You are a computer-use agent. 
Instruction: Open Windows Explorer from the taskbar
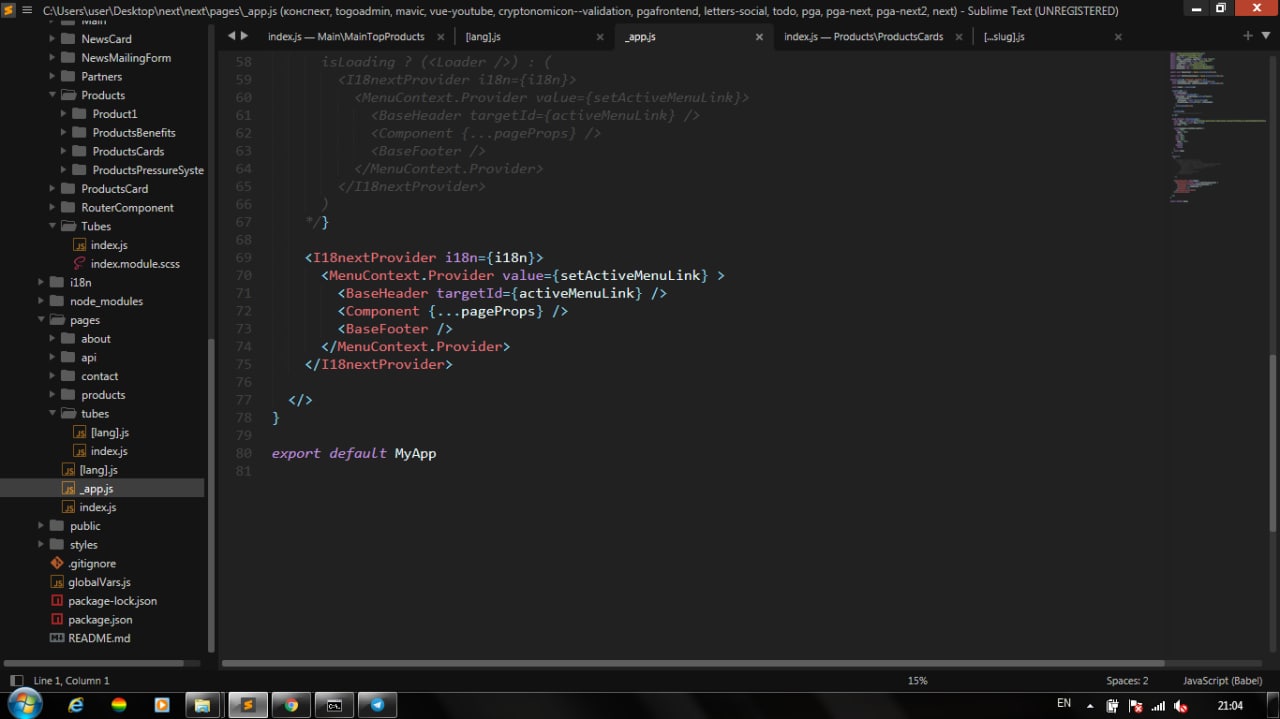point(201,705)
